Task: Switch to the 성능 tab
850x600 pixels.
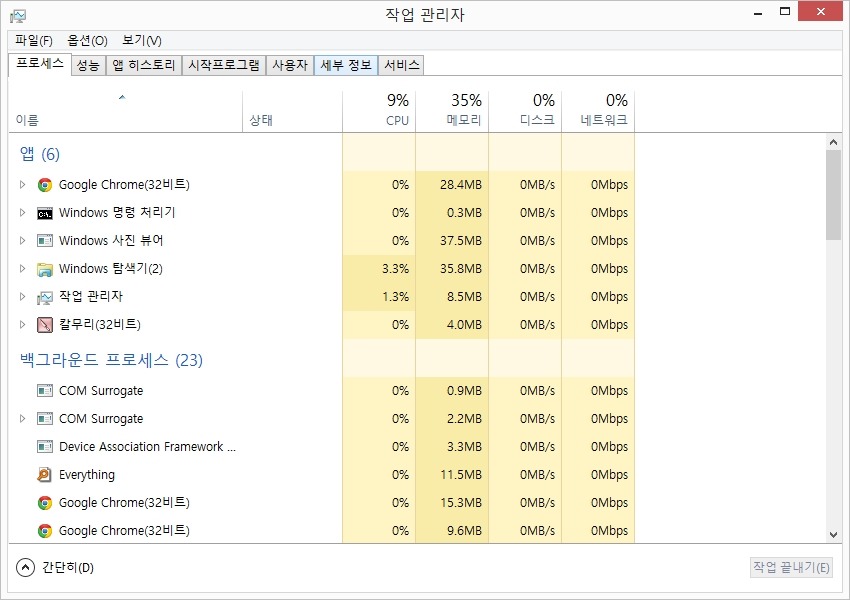Action: pyautogui.click(x=88, y=66)
